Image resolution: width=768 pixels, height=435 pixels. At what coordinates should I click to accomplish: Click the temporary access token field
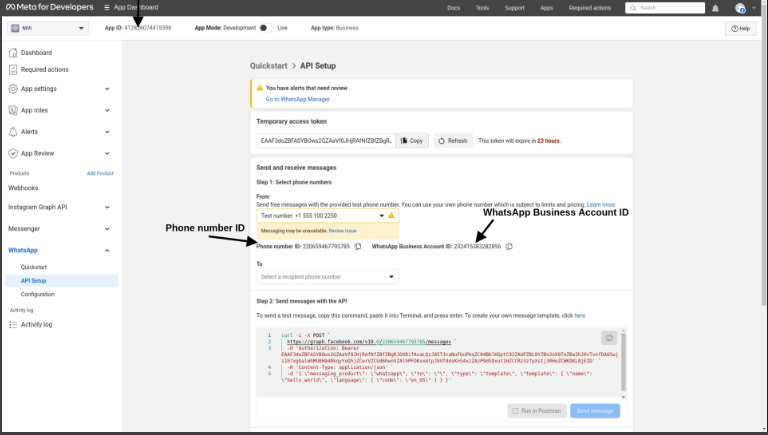[326, 141]
